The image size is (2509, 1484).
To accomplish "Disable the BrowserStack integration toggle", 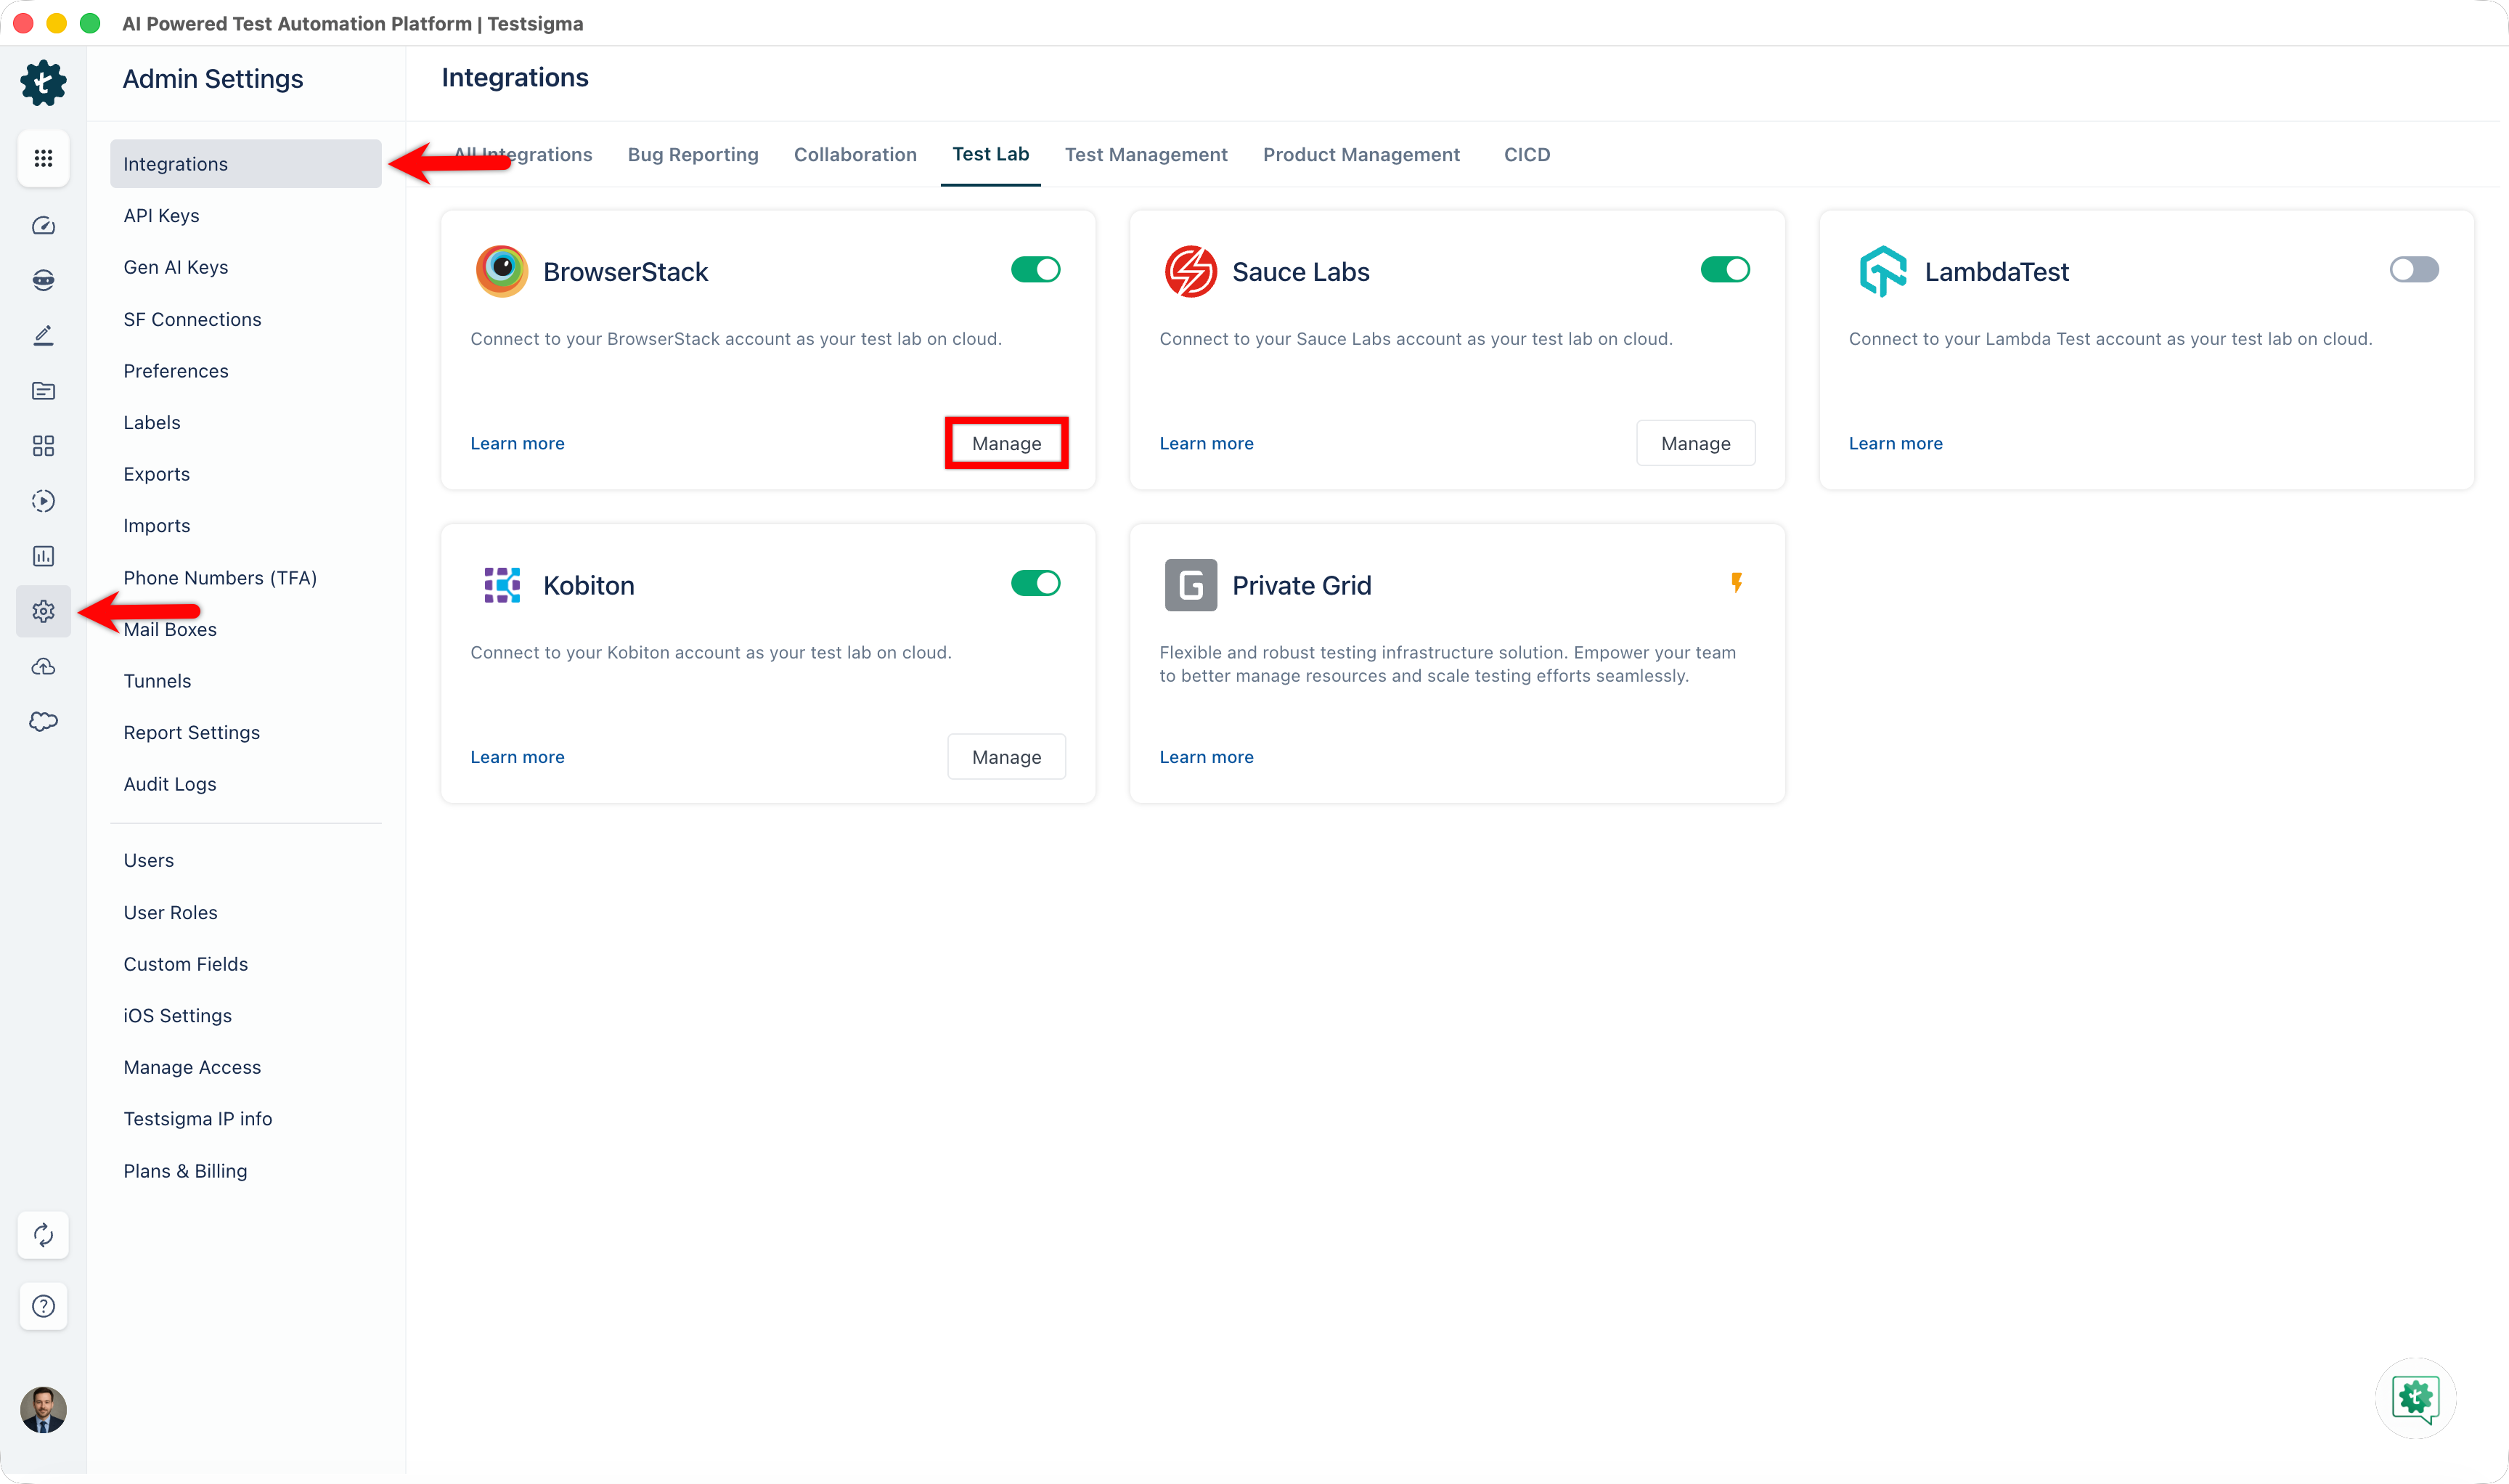I will 1035,269.
